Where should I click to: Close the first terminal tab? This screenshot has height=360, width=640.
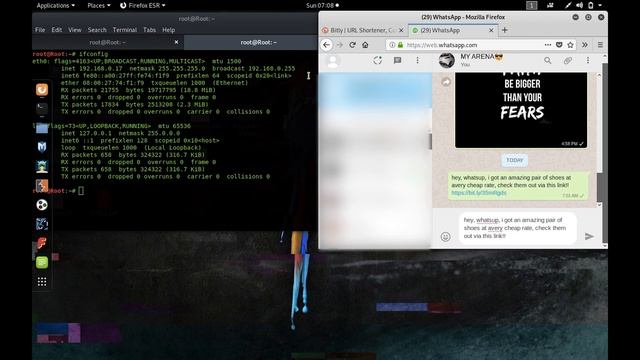176,42
